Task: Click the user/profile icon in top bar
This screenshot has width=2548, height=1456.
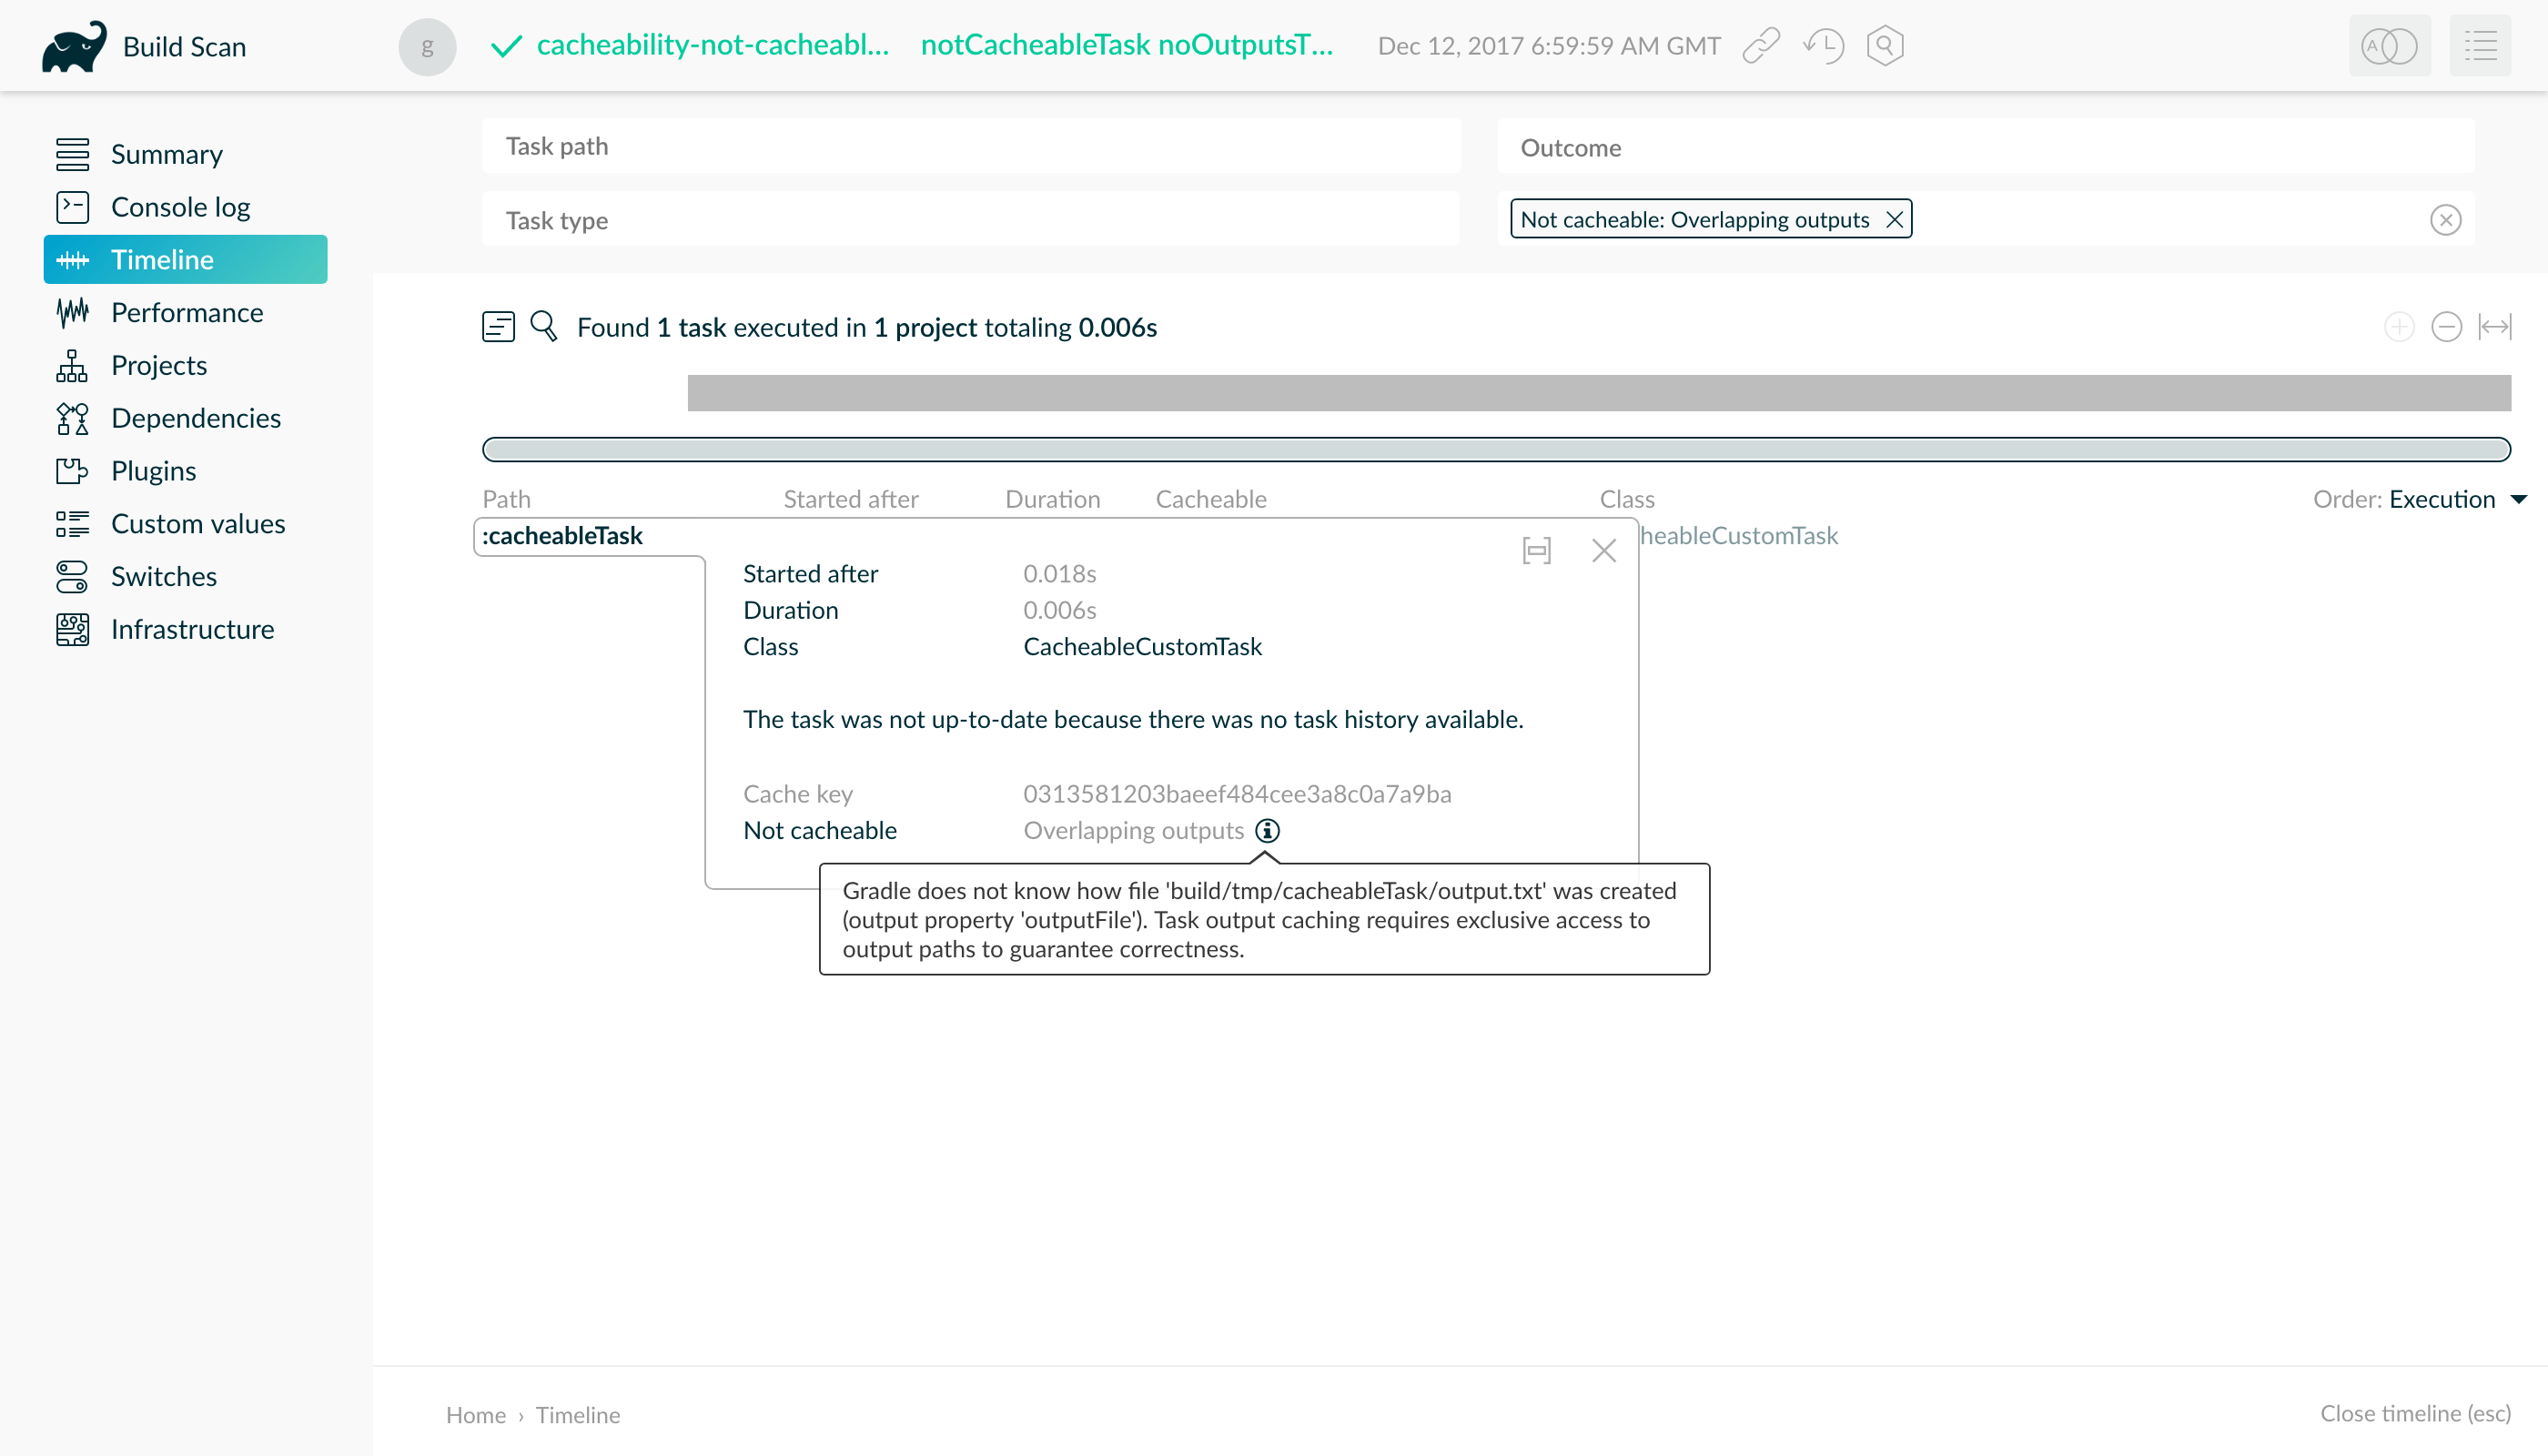Action: 427,45
